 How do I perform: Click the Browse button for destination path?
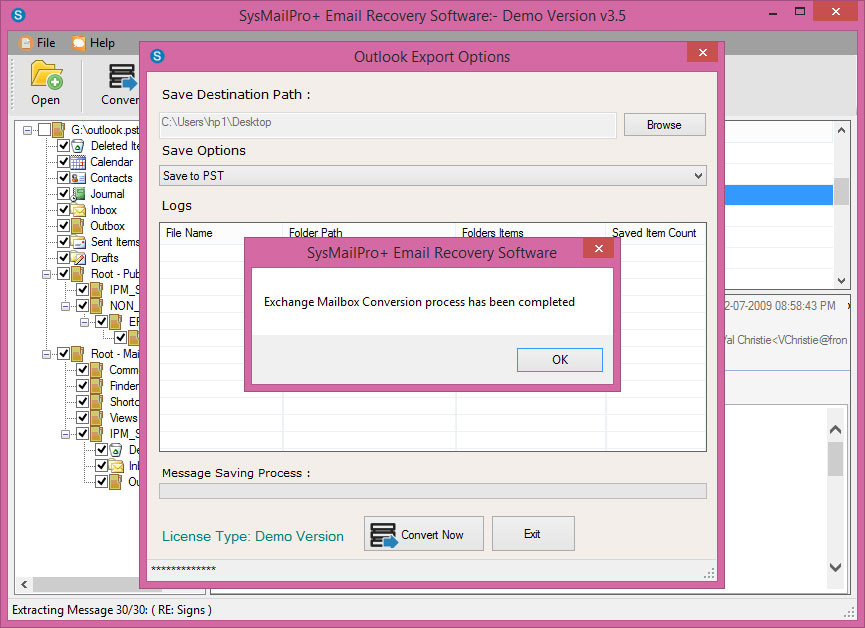click(664, 125)
